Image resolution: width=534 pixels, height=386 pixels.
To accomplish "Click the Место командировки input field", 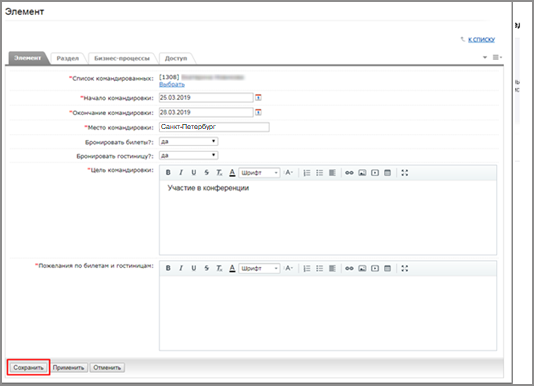I will coord(214,127).
